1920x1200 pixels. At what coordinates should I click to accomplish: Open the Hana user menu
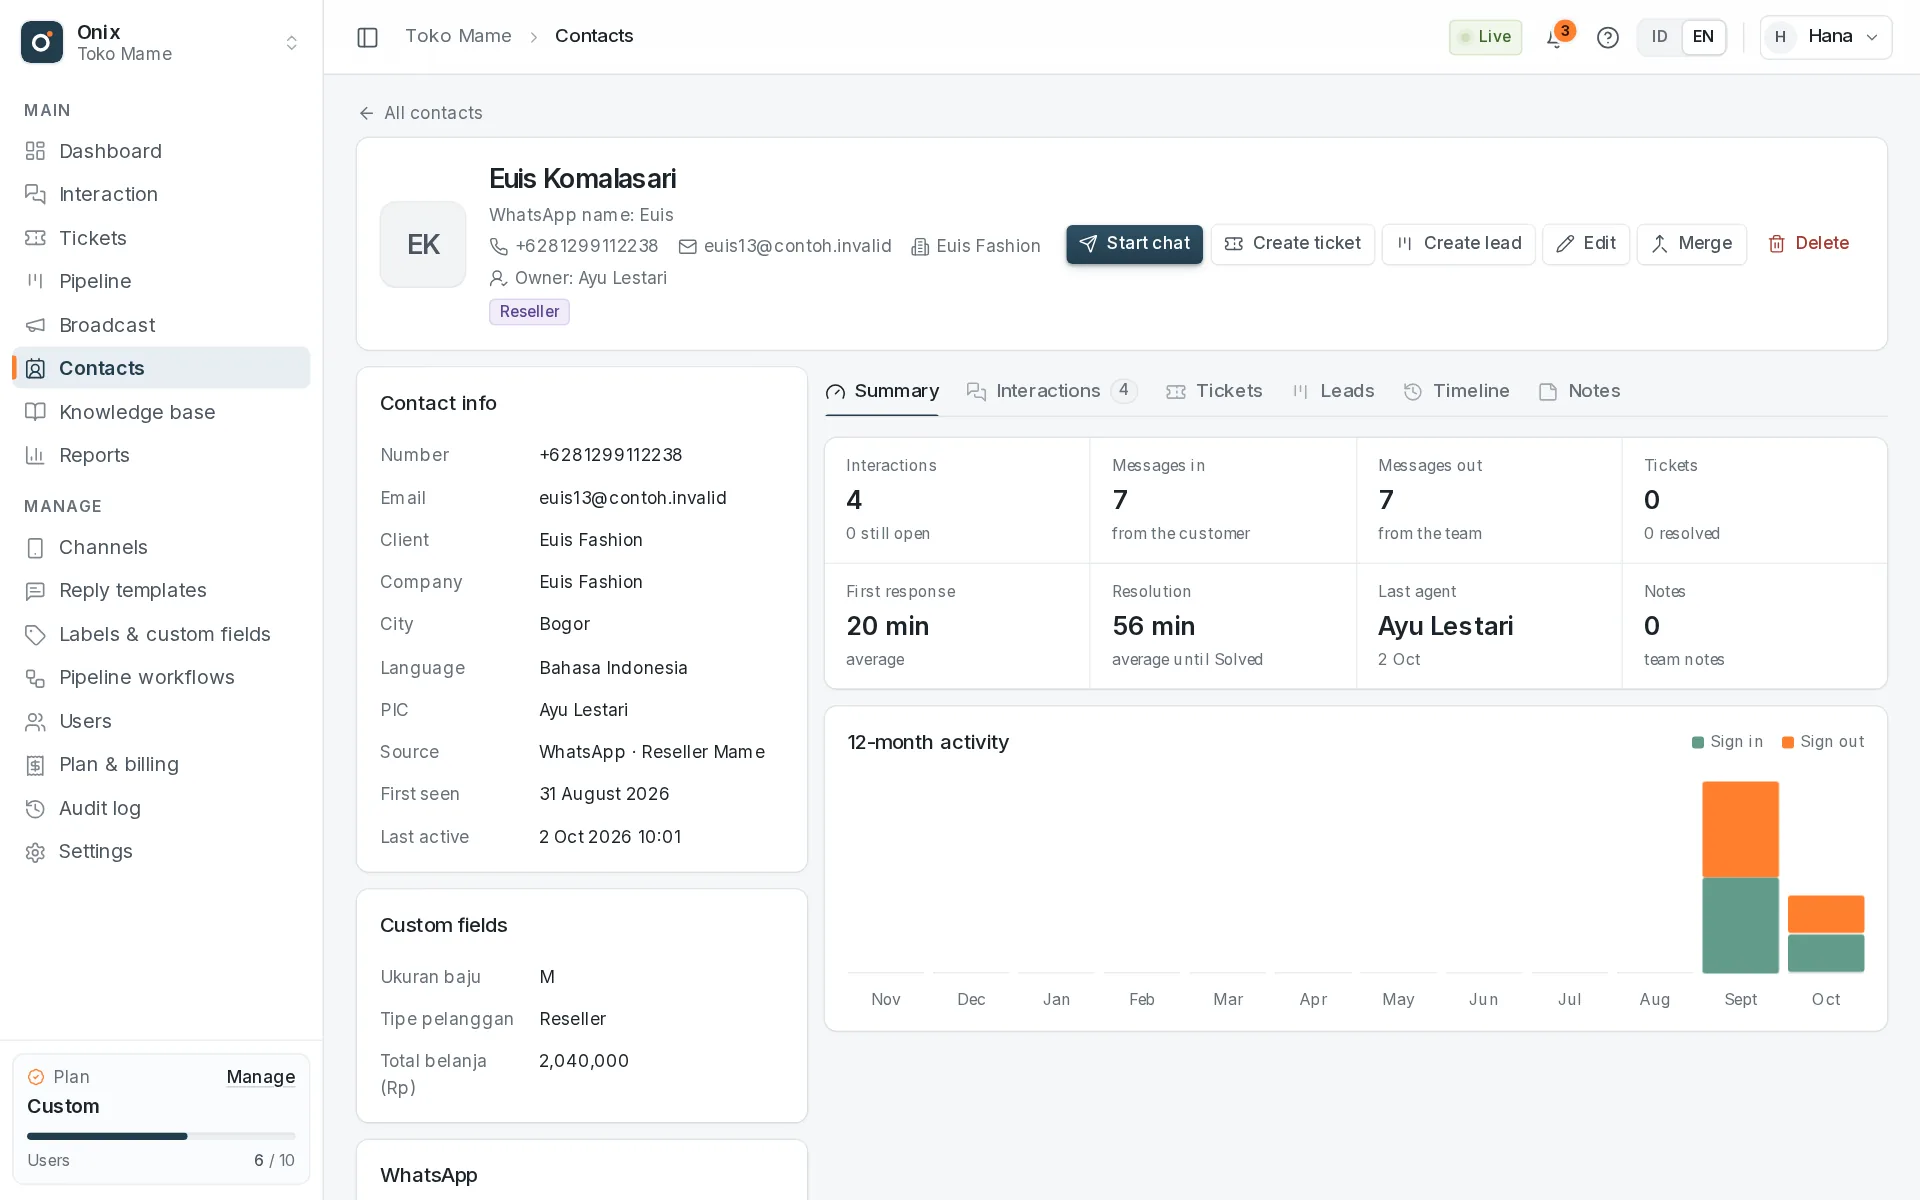click(1825, 37)
